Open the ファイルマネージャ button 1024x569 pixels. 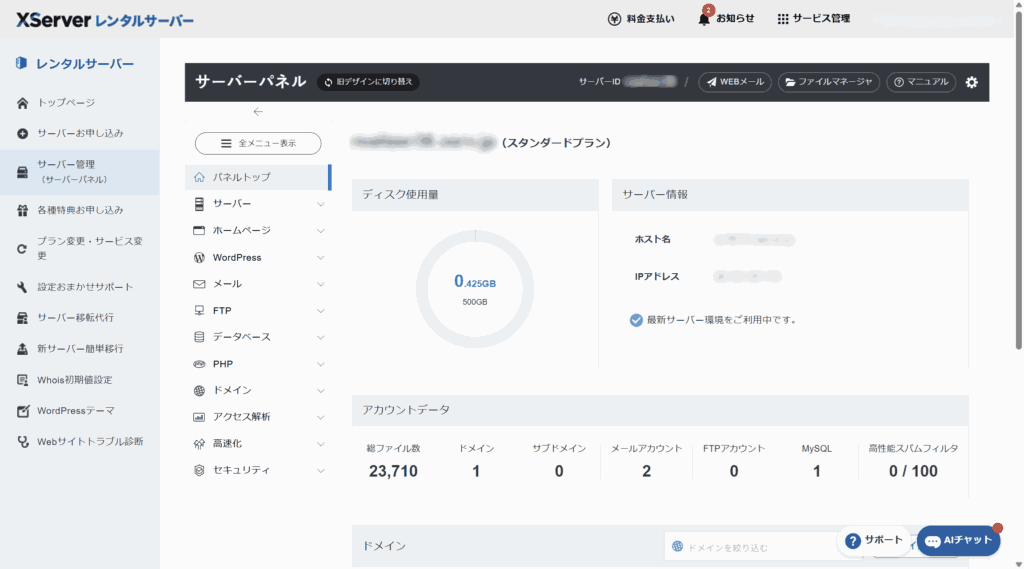pyautogui.click(x=828, y=82)
